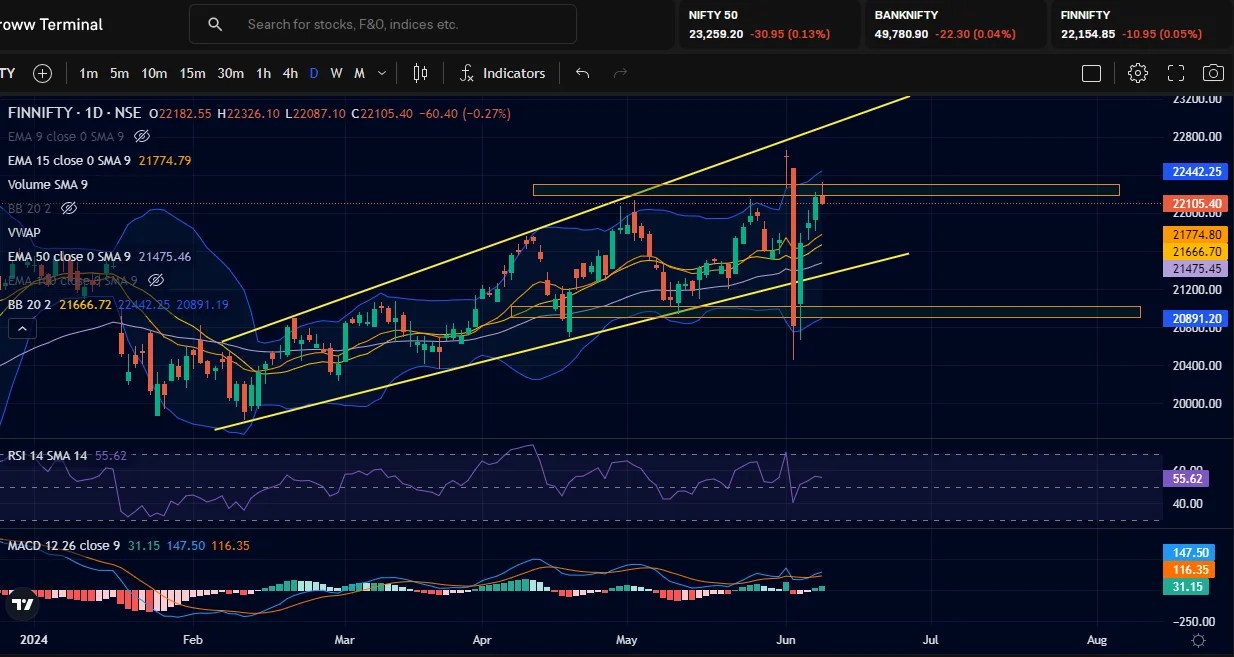Viewport: 1234px width, 657px height.
Task: Click the stocks search input field
Action: (x=383, y=24)
